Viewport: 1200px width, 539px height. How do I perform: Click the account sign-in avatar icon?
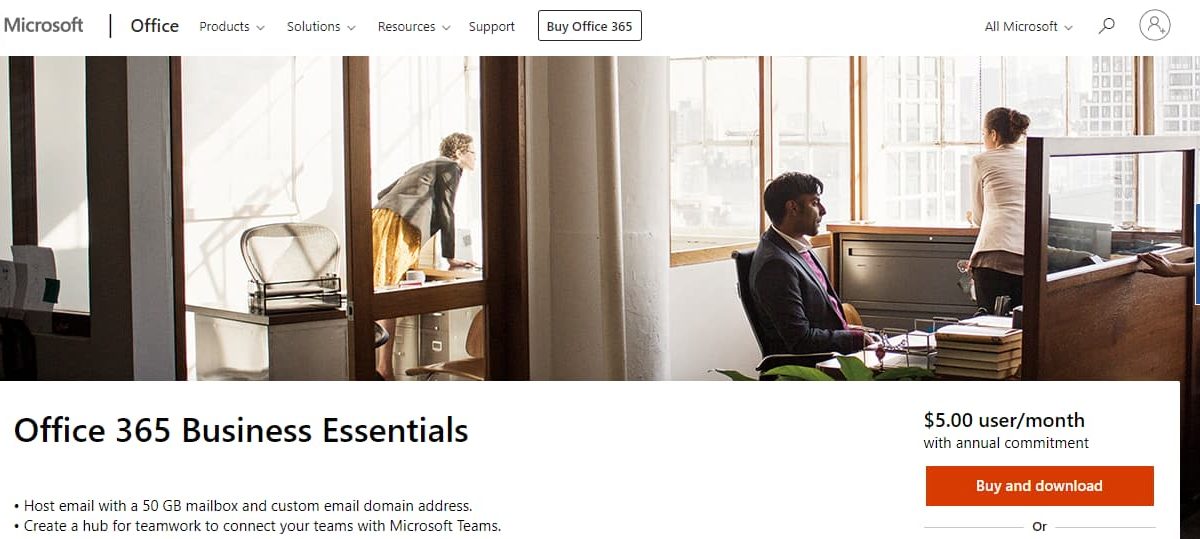pyautogui.click(x=1155, y=26)
